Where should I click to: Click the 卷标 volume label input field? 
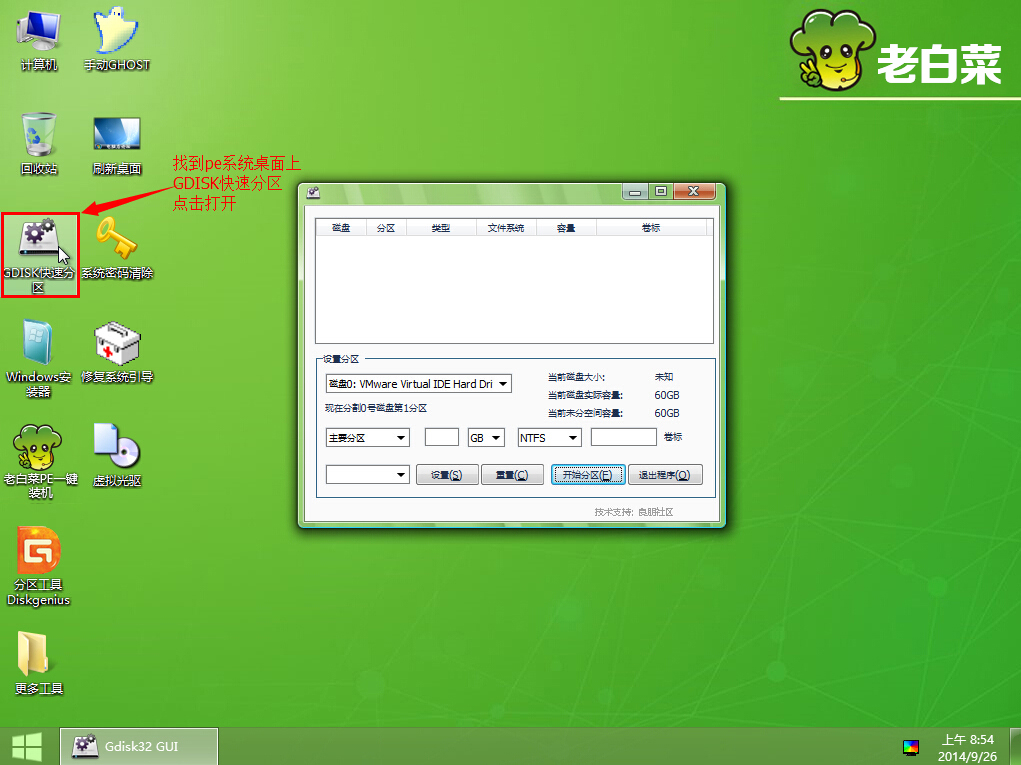(623, 437)
